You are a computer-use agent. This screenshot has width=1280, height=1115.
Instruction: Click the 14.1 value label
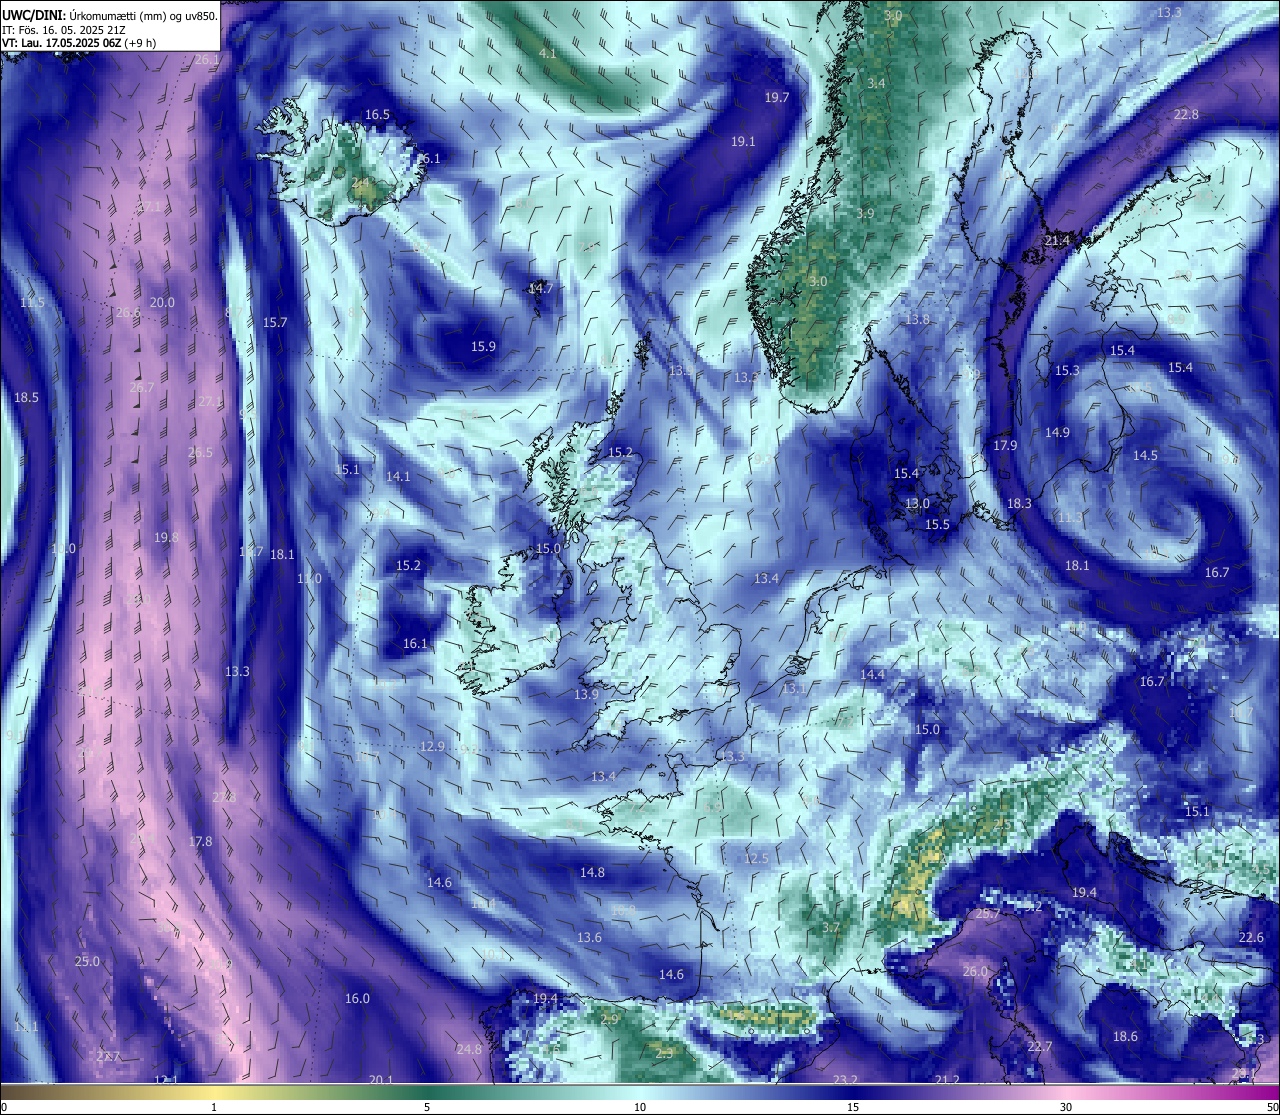pyautogui.click(x=398, y=477)
